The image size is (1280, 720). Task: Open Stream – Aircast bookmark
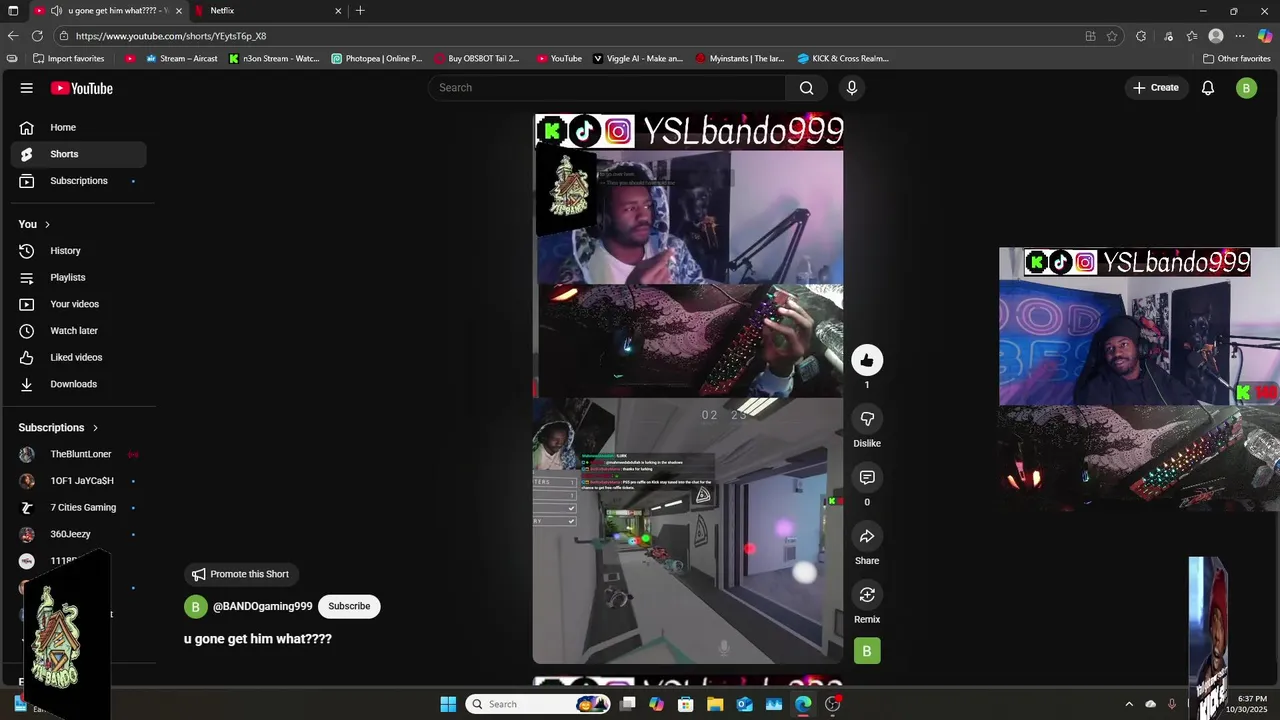tap(182, 58)
